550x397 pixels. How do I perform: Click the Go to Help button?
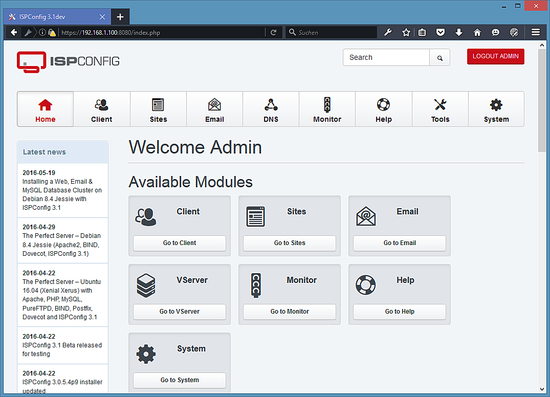point(400,311)
